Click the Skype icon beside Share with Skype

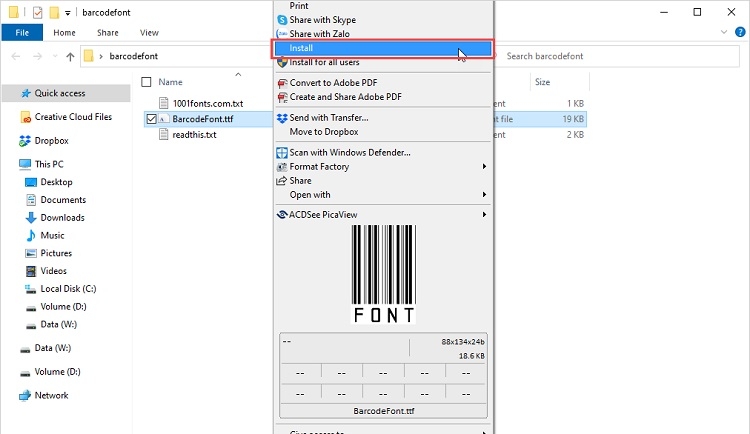282,20
